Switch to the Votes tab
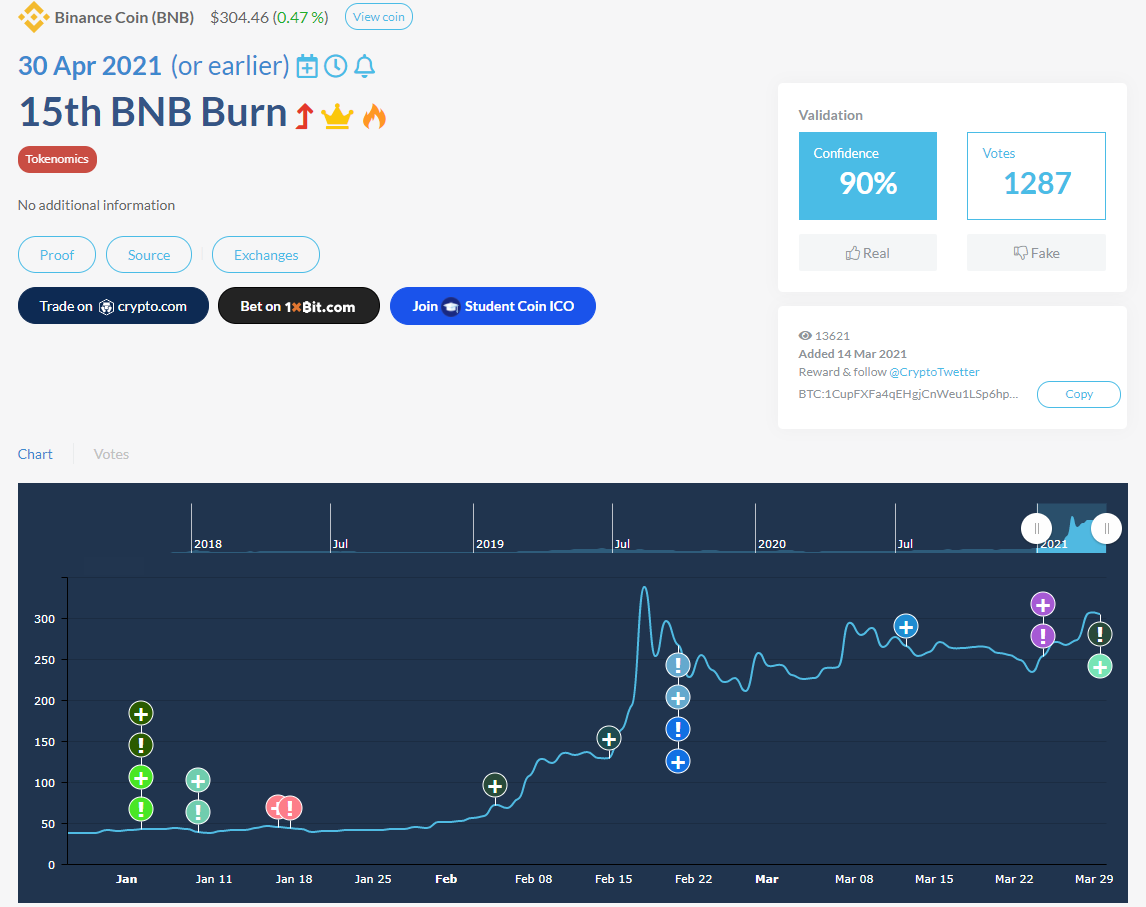This screenshot has width=1146, height=907. (x=111, y=454)
